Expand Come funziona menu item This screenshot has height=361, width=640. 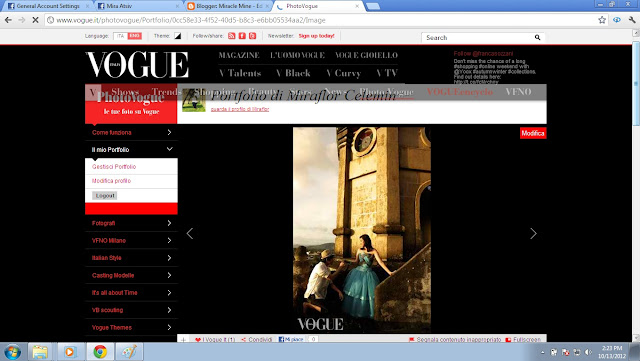tap(131, 132)
